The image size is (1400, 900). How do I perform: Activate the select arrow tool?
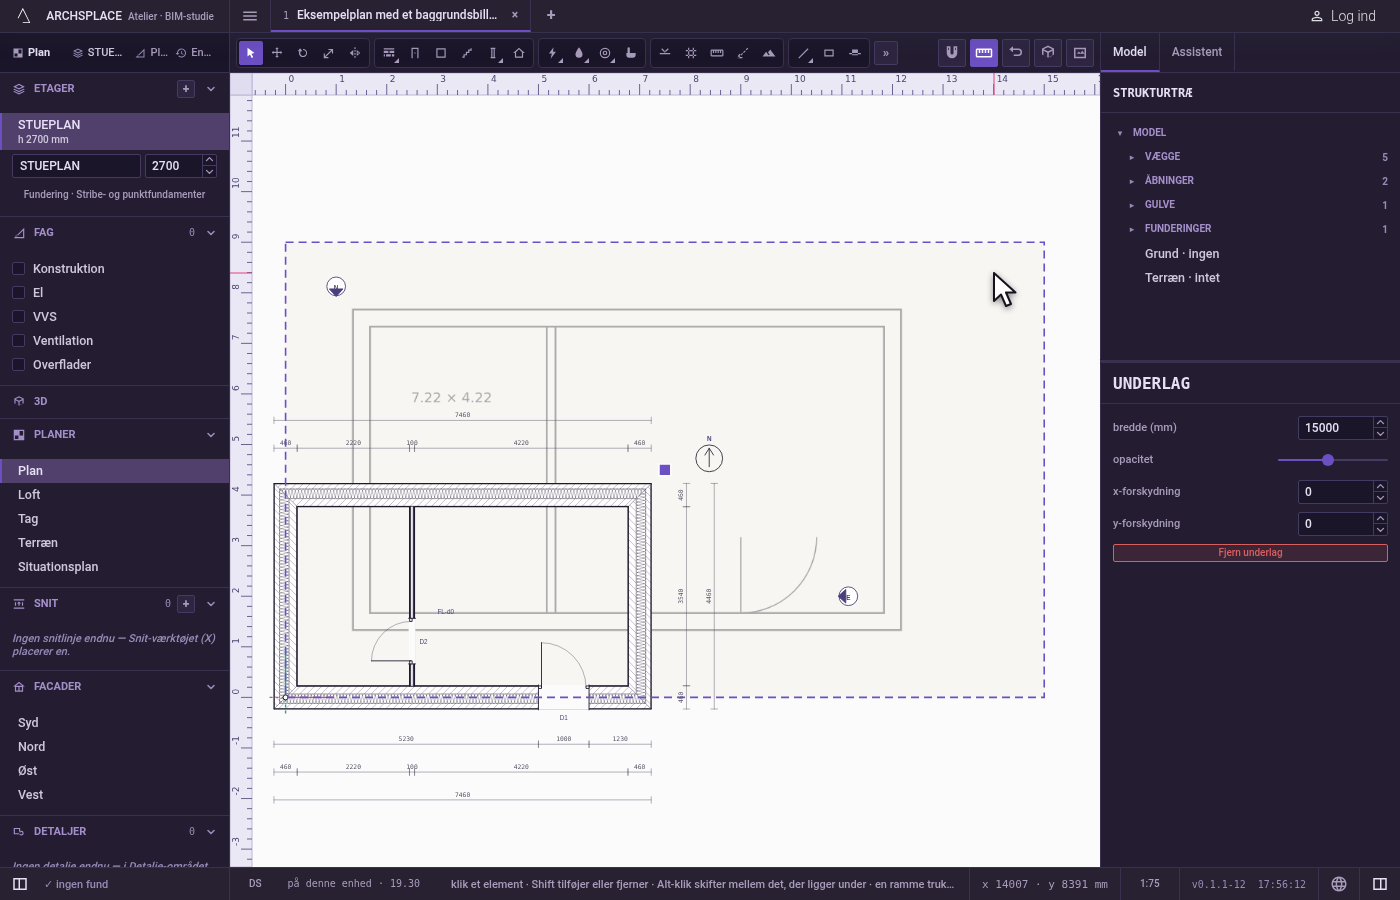pyautogui.click(x=251, y=53)
